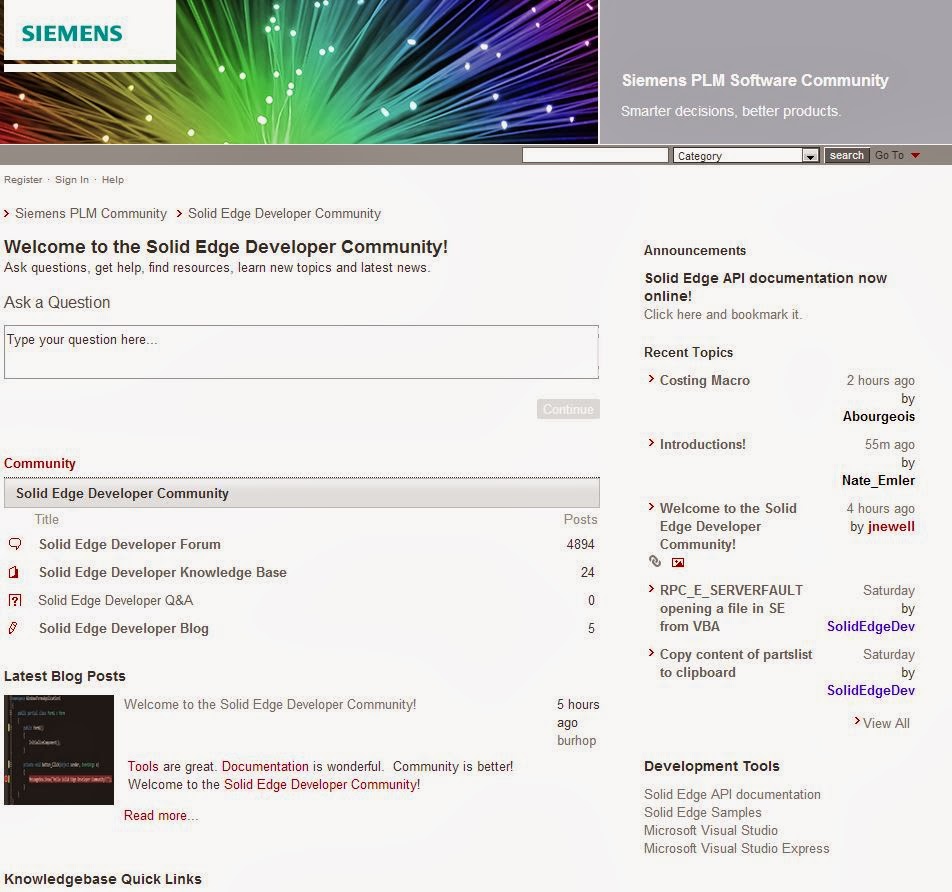The height and width of the screenshot is (892, 952).
Task: View profile of Nate_Emler
Action: (x=878, y=480)
